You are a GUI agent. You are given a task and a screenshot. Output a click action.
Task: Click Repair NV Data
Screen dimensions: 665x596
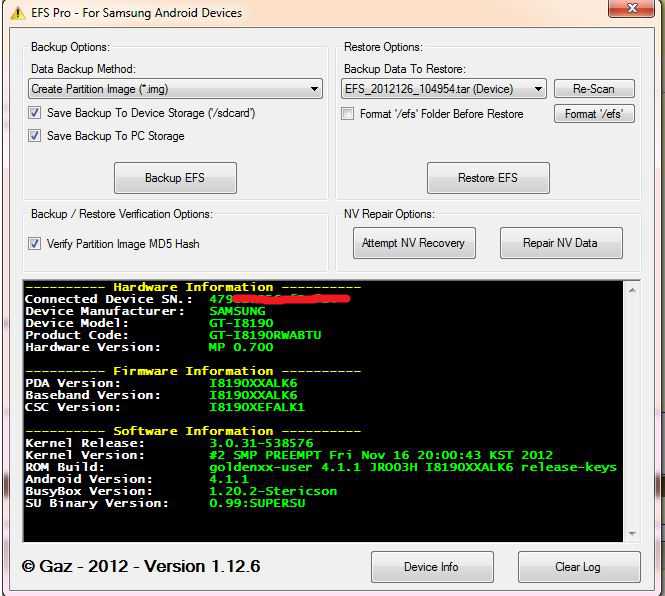pyautogui.click(x=560, y=243)
